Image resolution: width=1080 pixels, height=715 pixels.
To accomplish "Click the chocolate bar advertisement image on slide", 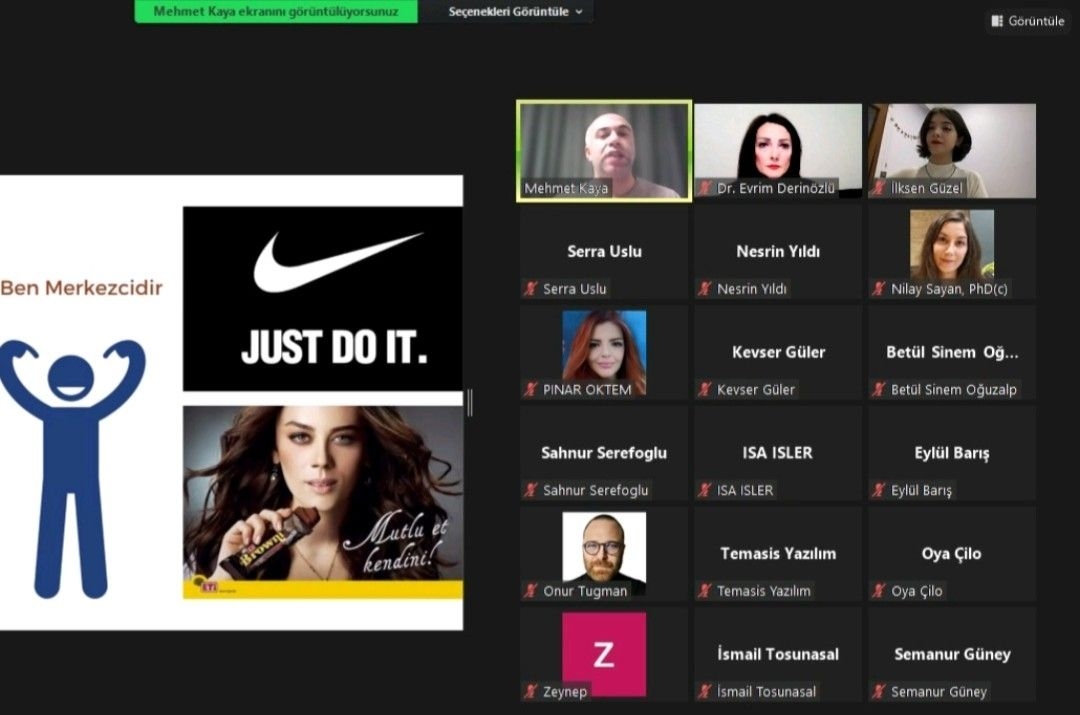I will (x=323, y=502).
